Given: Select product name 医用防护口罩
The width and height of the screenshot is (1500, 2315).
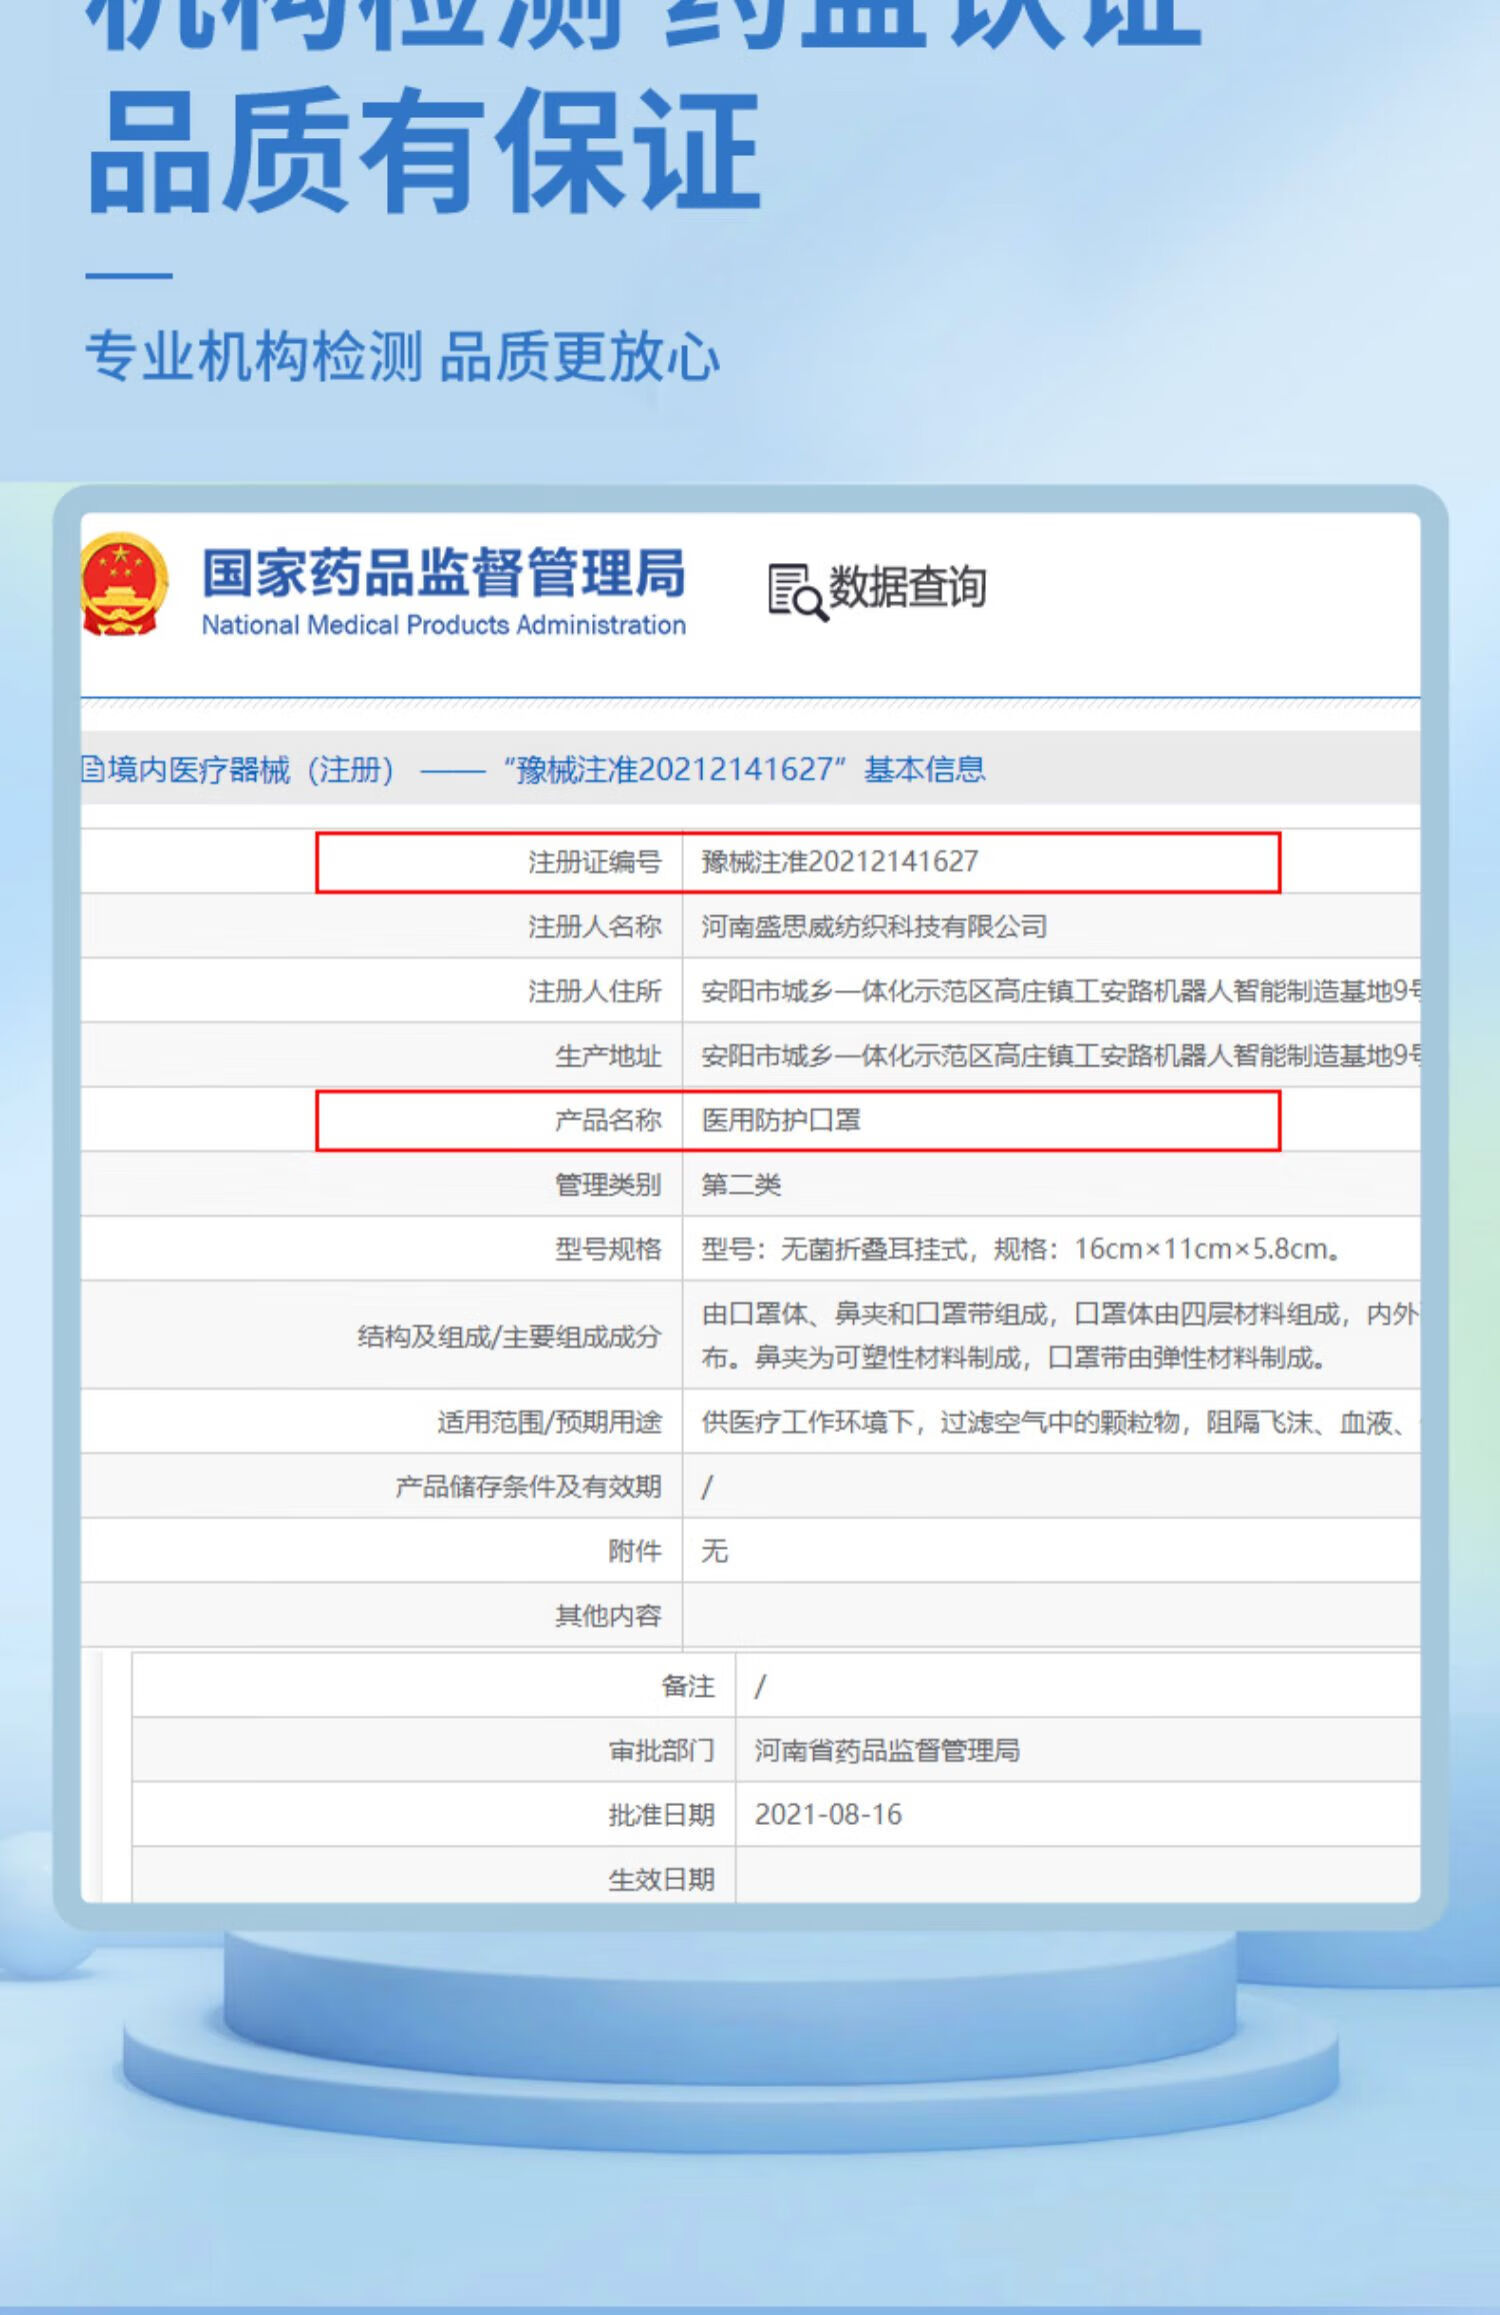Looking at the screenshot, I should click(x=781, y=1120).
